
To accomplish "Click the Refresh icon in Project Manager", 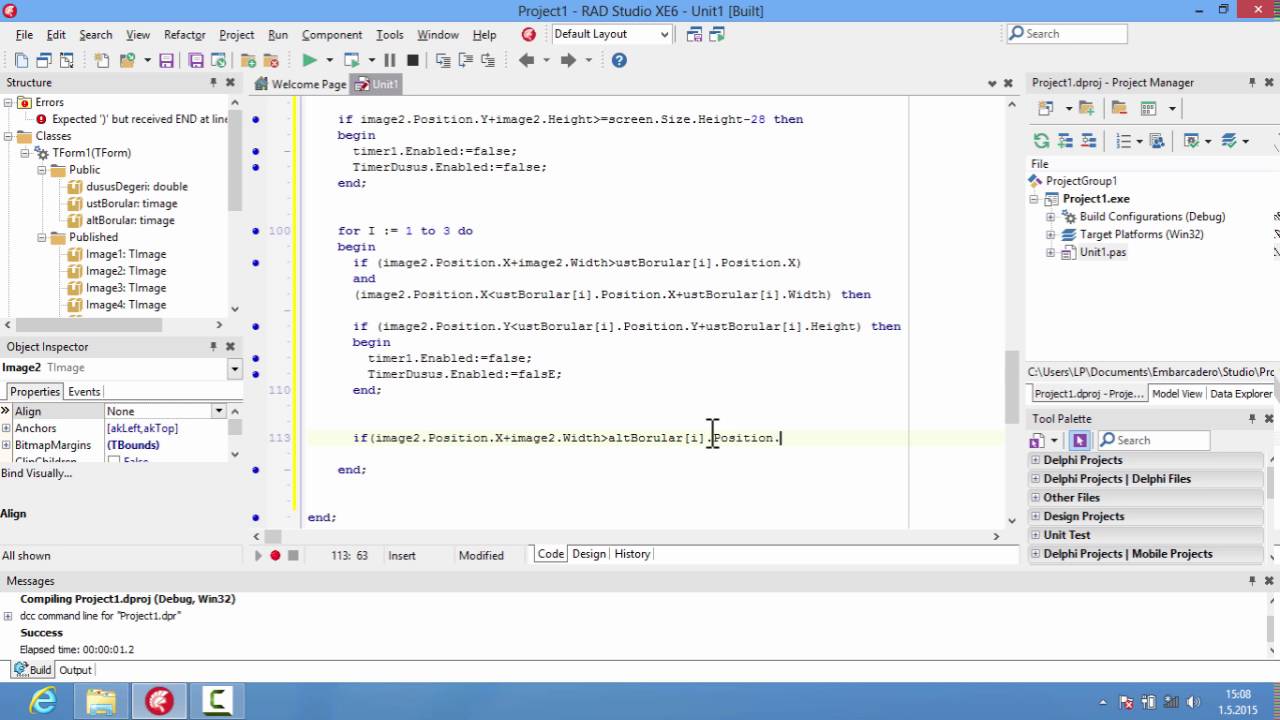I will [1042, 141].
